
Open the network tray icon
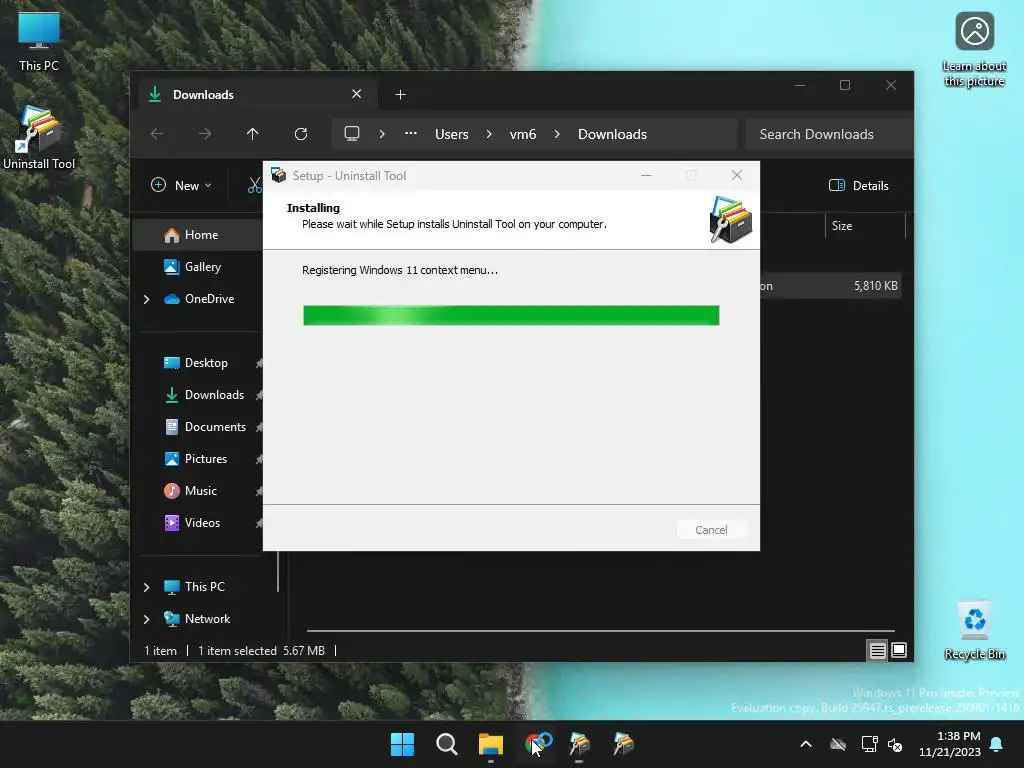tap(869, 744)
